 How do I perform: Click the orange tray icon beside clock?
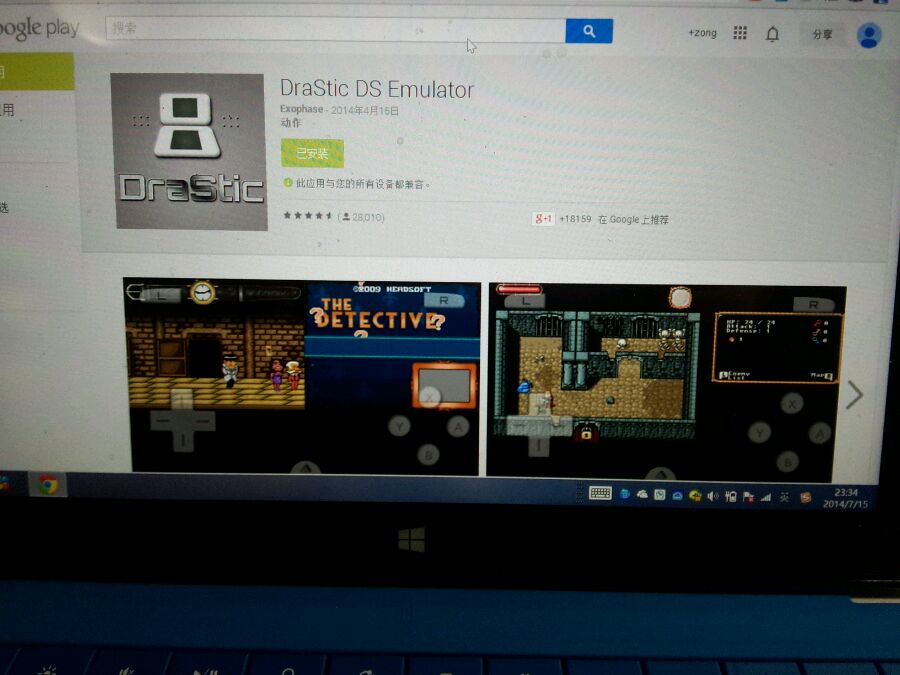(805, 498)
